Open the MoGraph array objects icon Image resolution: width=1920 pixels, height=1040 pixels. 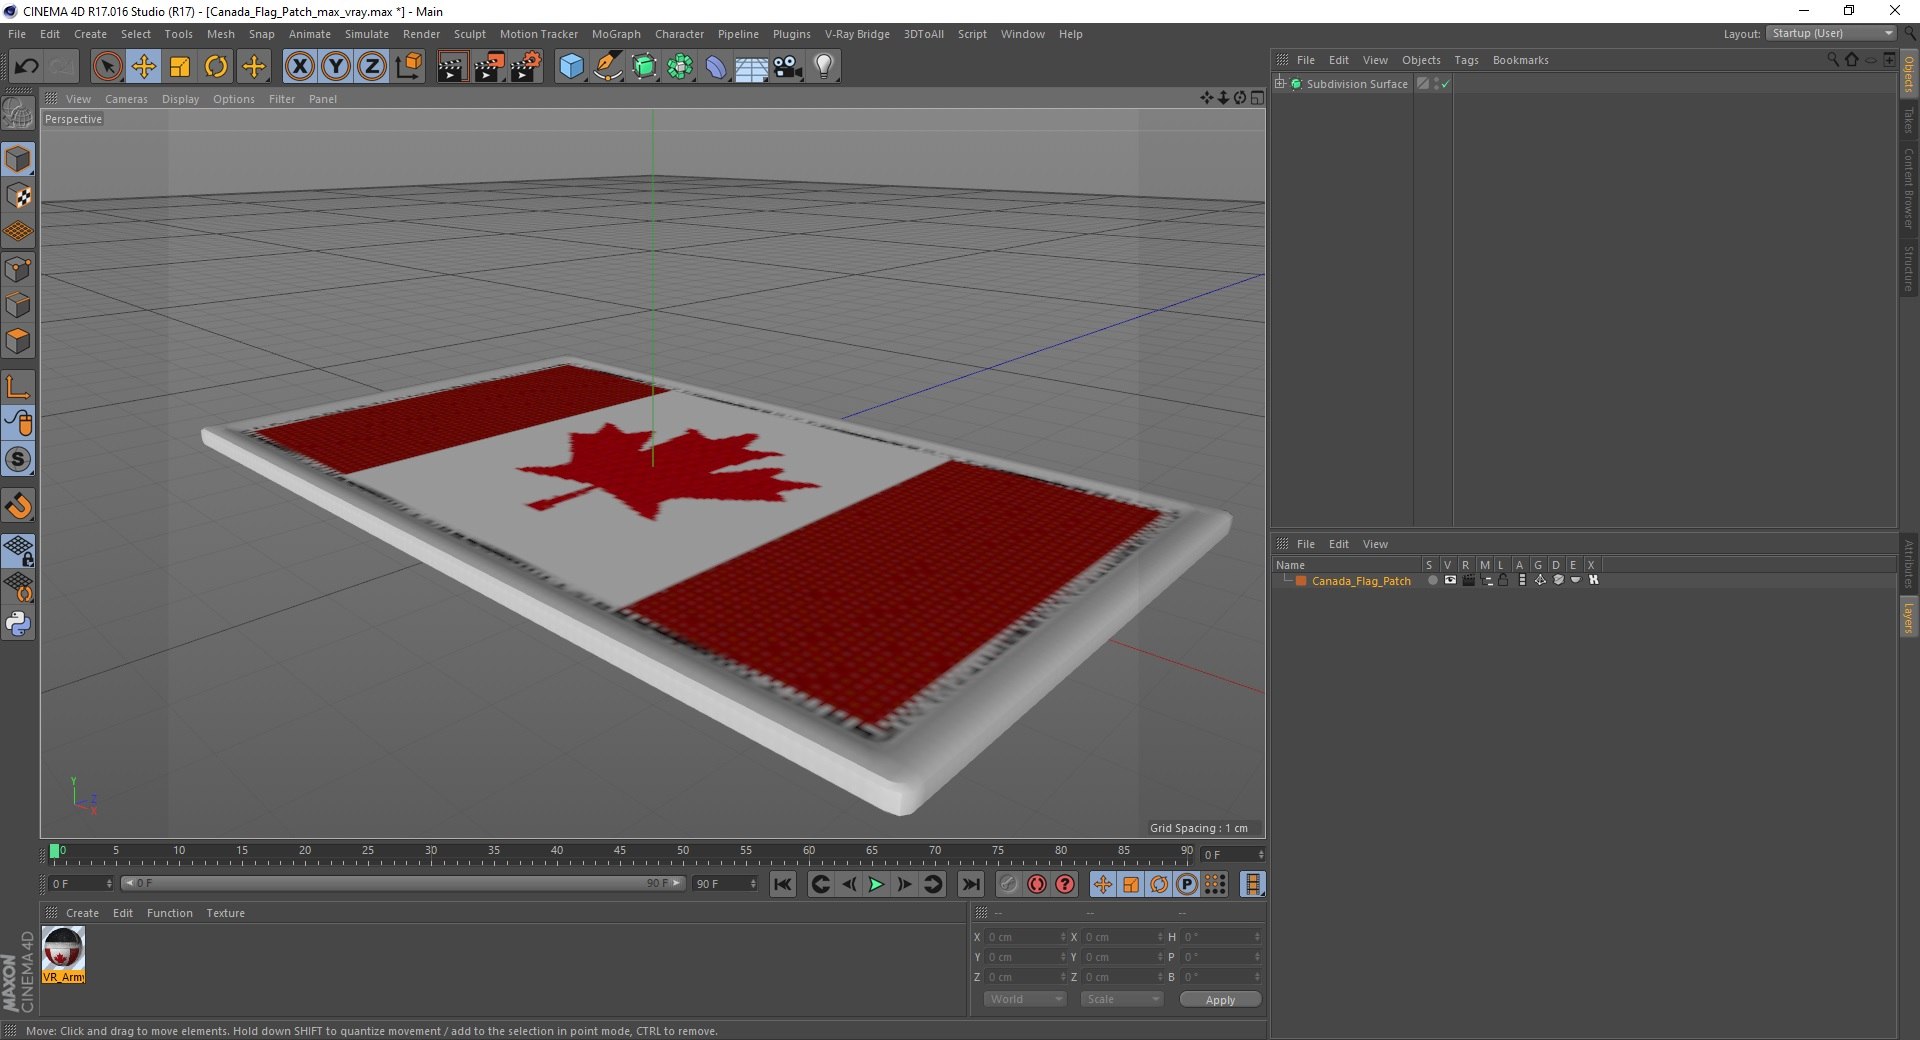click(x=680, y=67)
